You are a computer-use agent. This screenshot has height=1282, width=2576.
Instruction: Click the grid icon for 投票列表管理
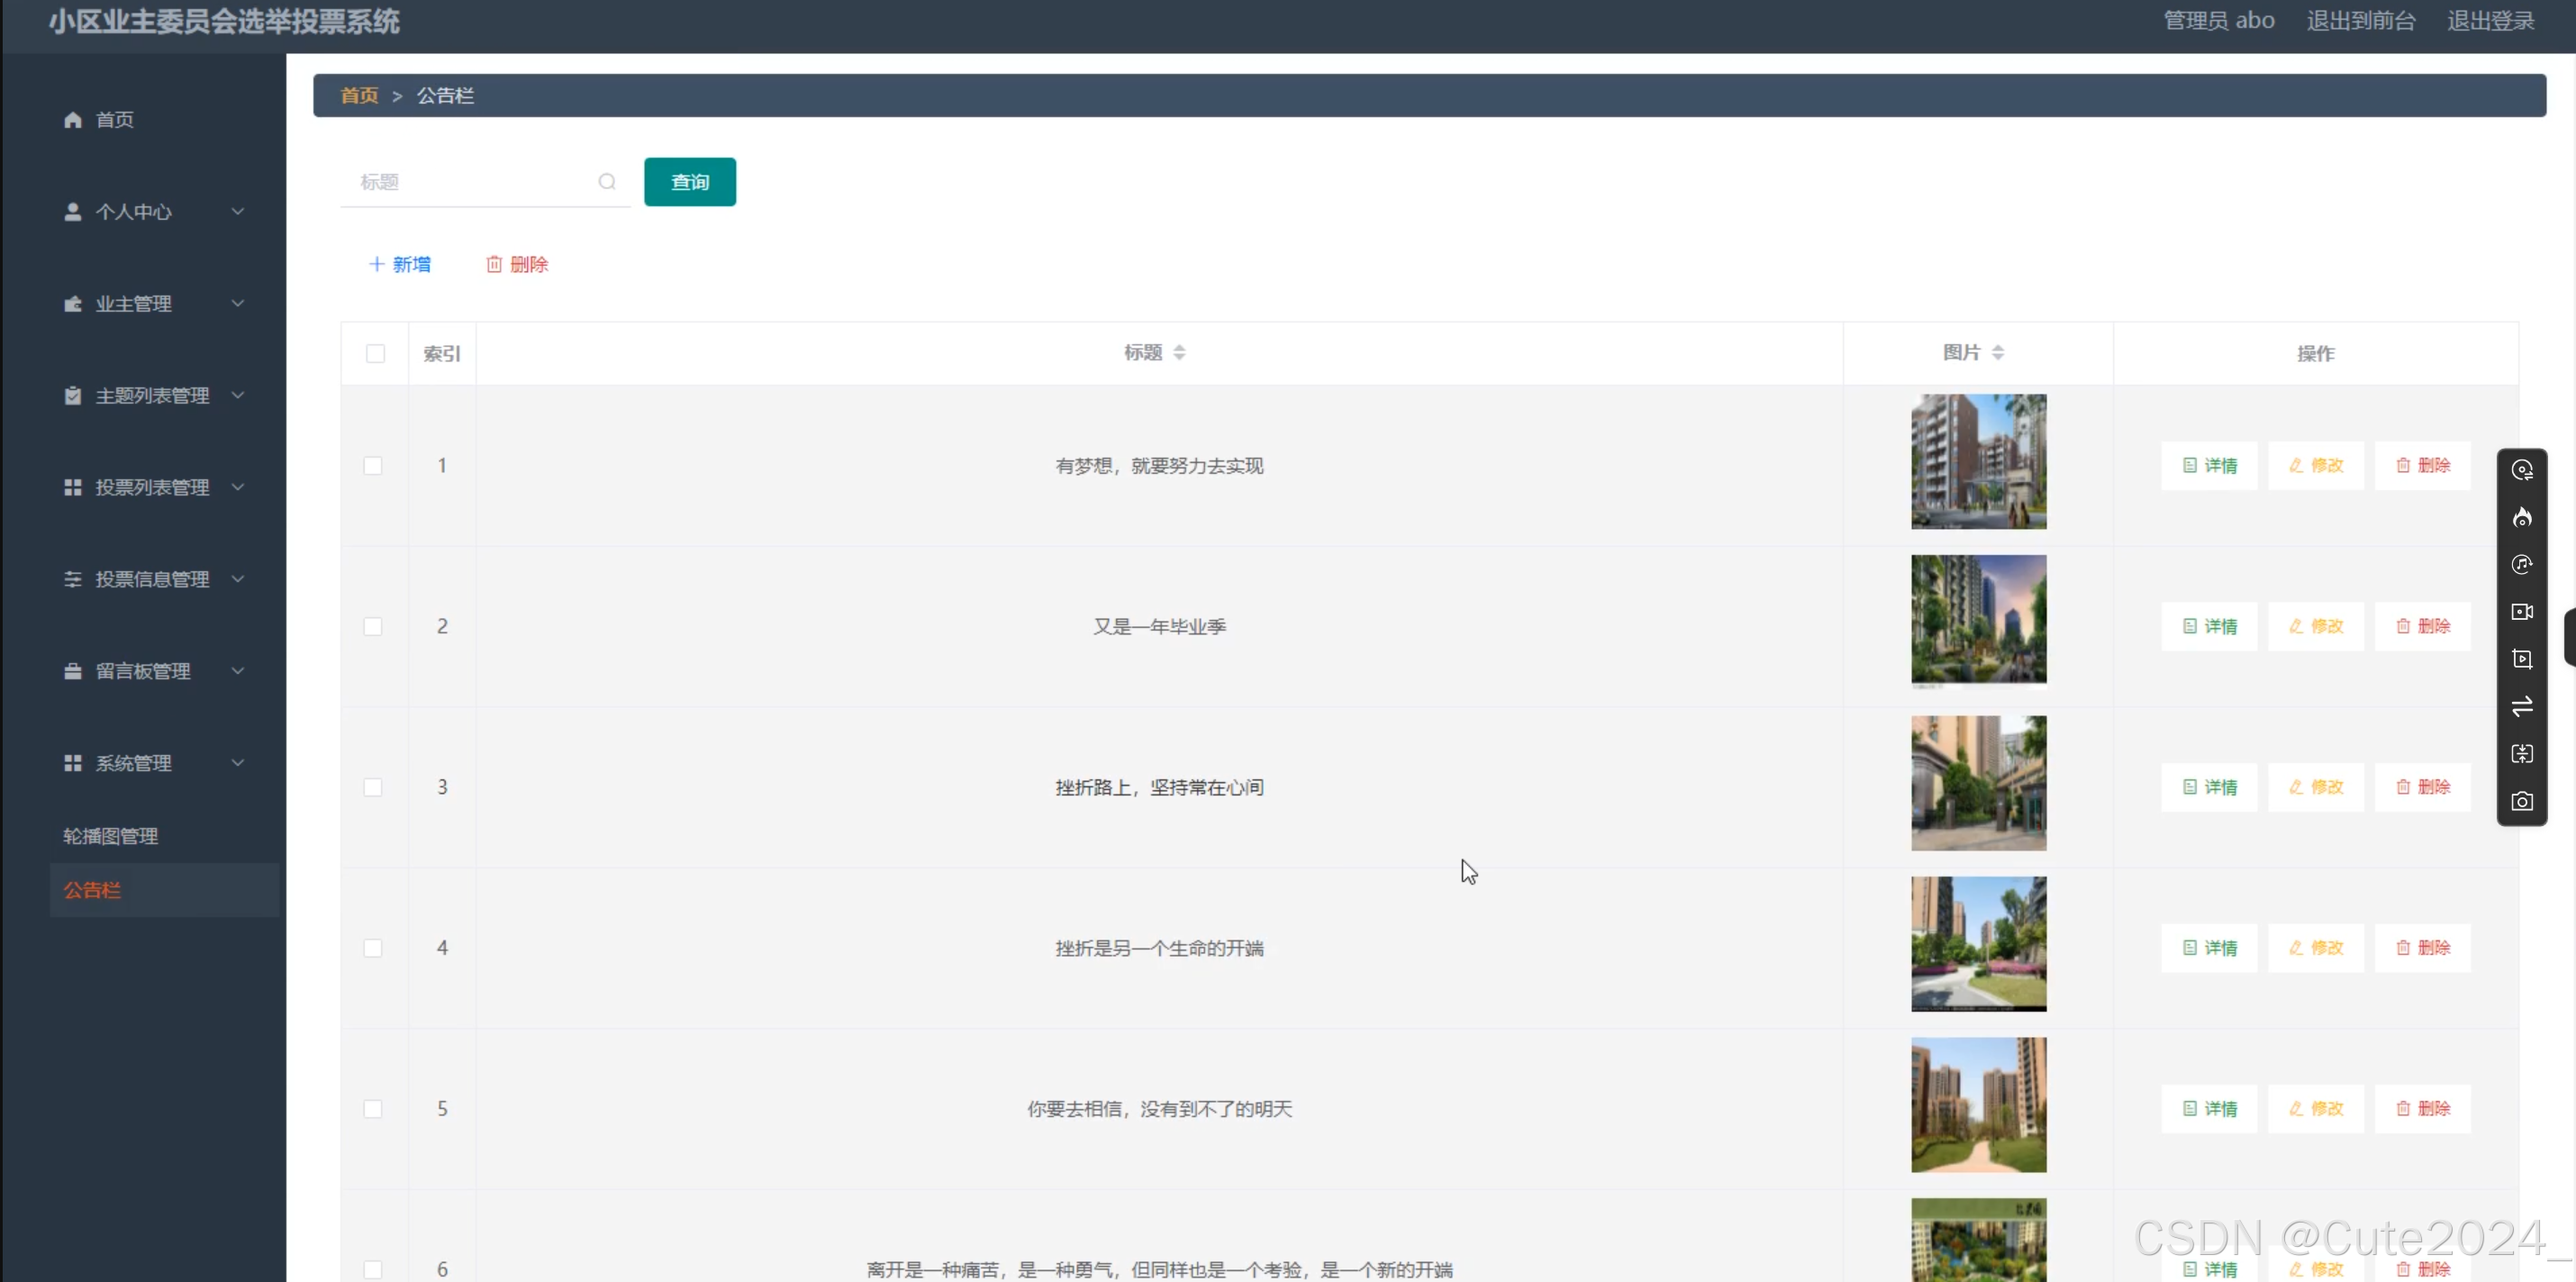[x=73, y=488]
